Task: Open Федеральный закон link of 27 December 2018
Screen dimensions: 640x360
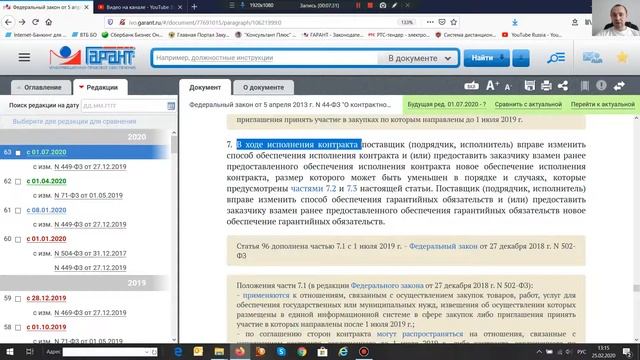Action: [x=443, y=246]
